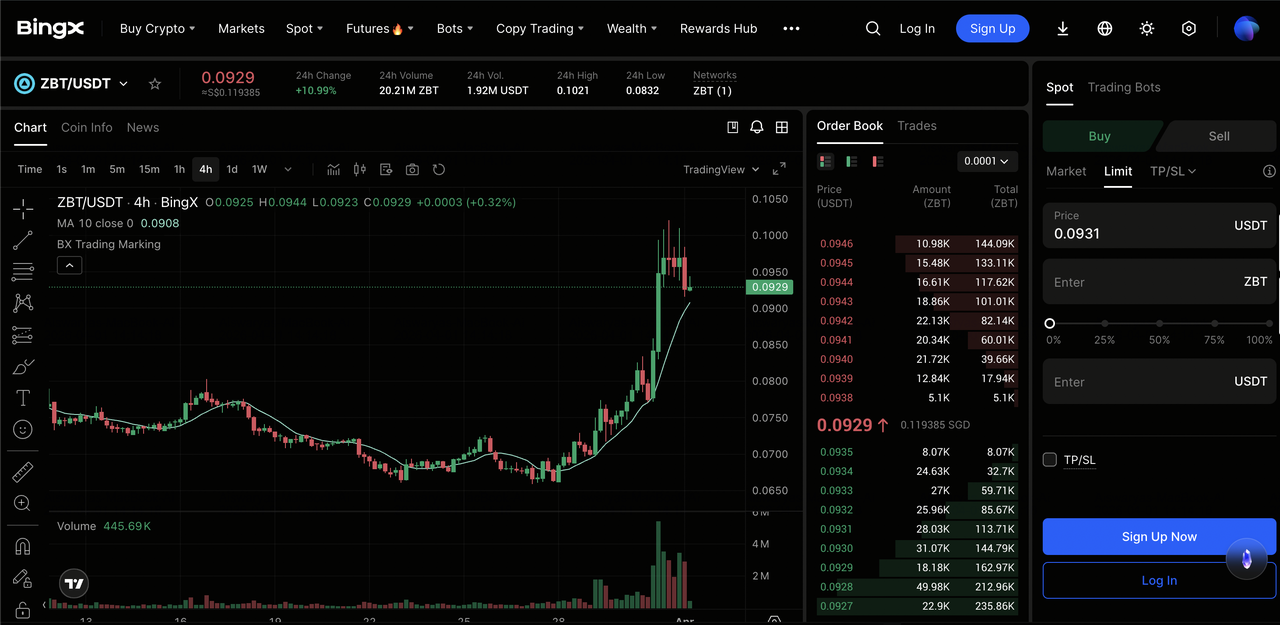
Task: Add ZBT/USDT to favorites star
Action: coord(155,84)
